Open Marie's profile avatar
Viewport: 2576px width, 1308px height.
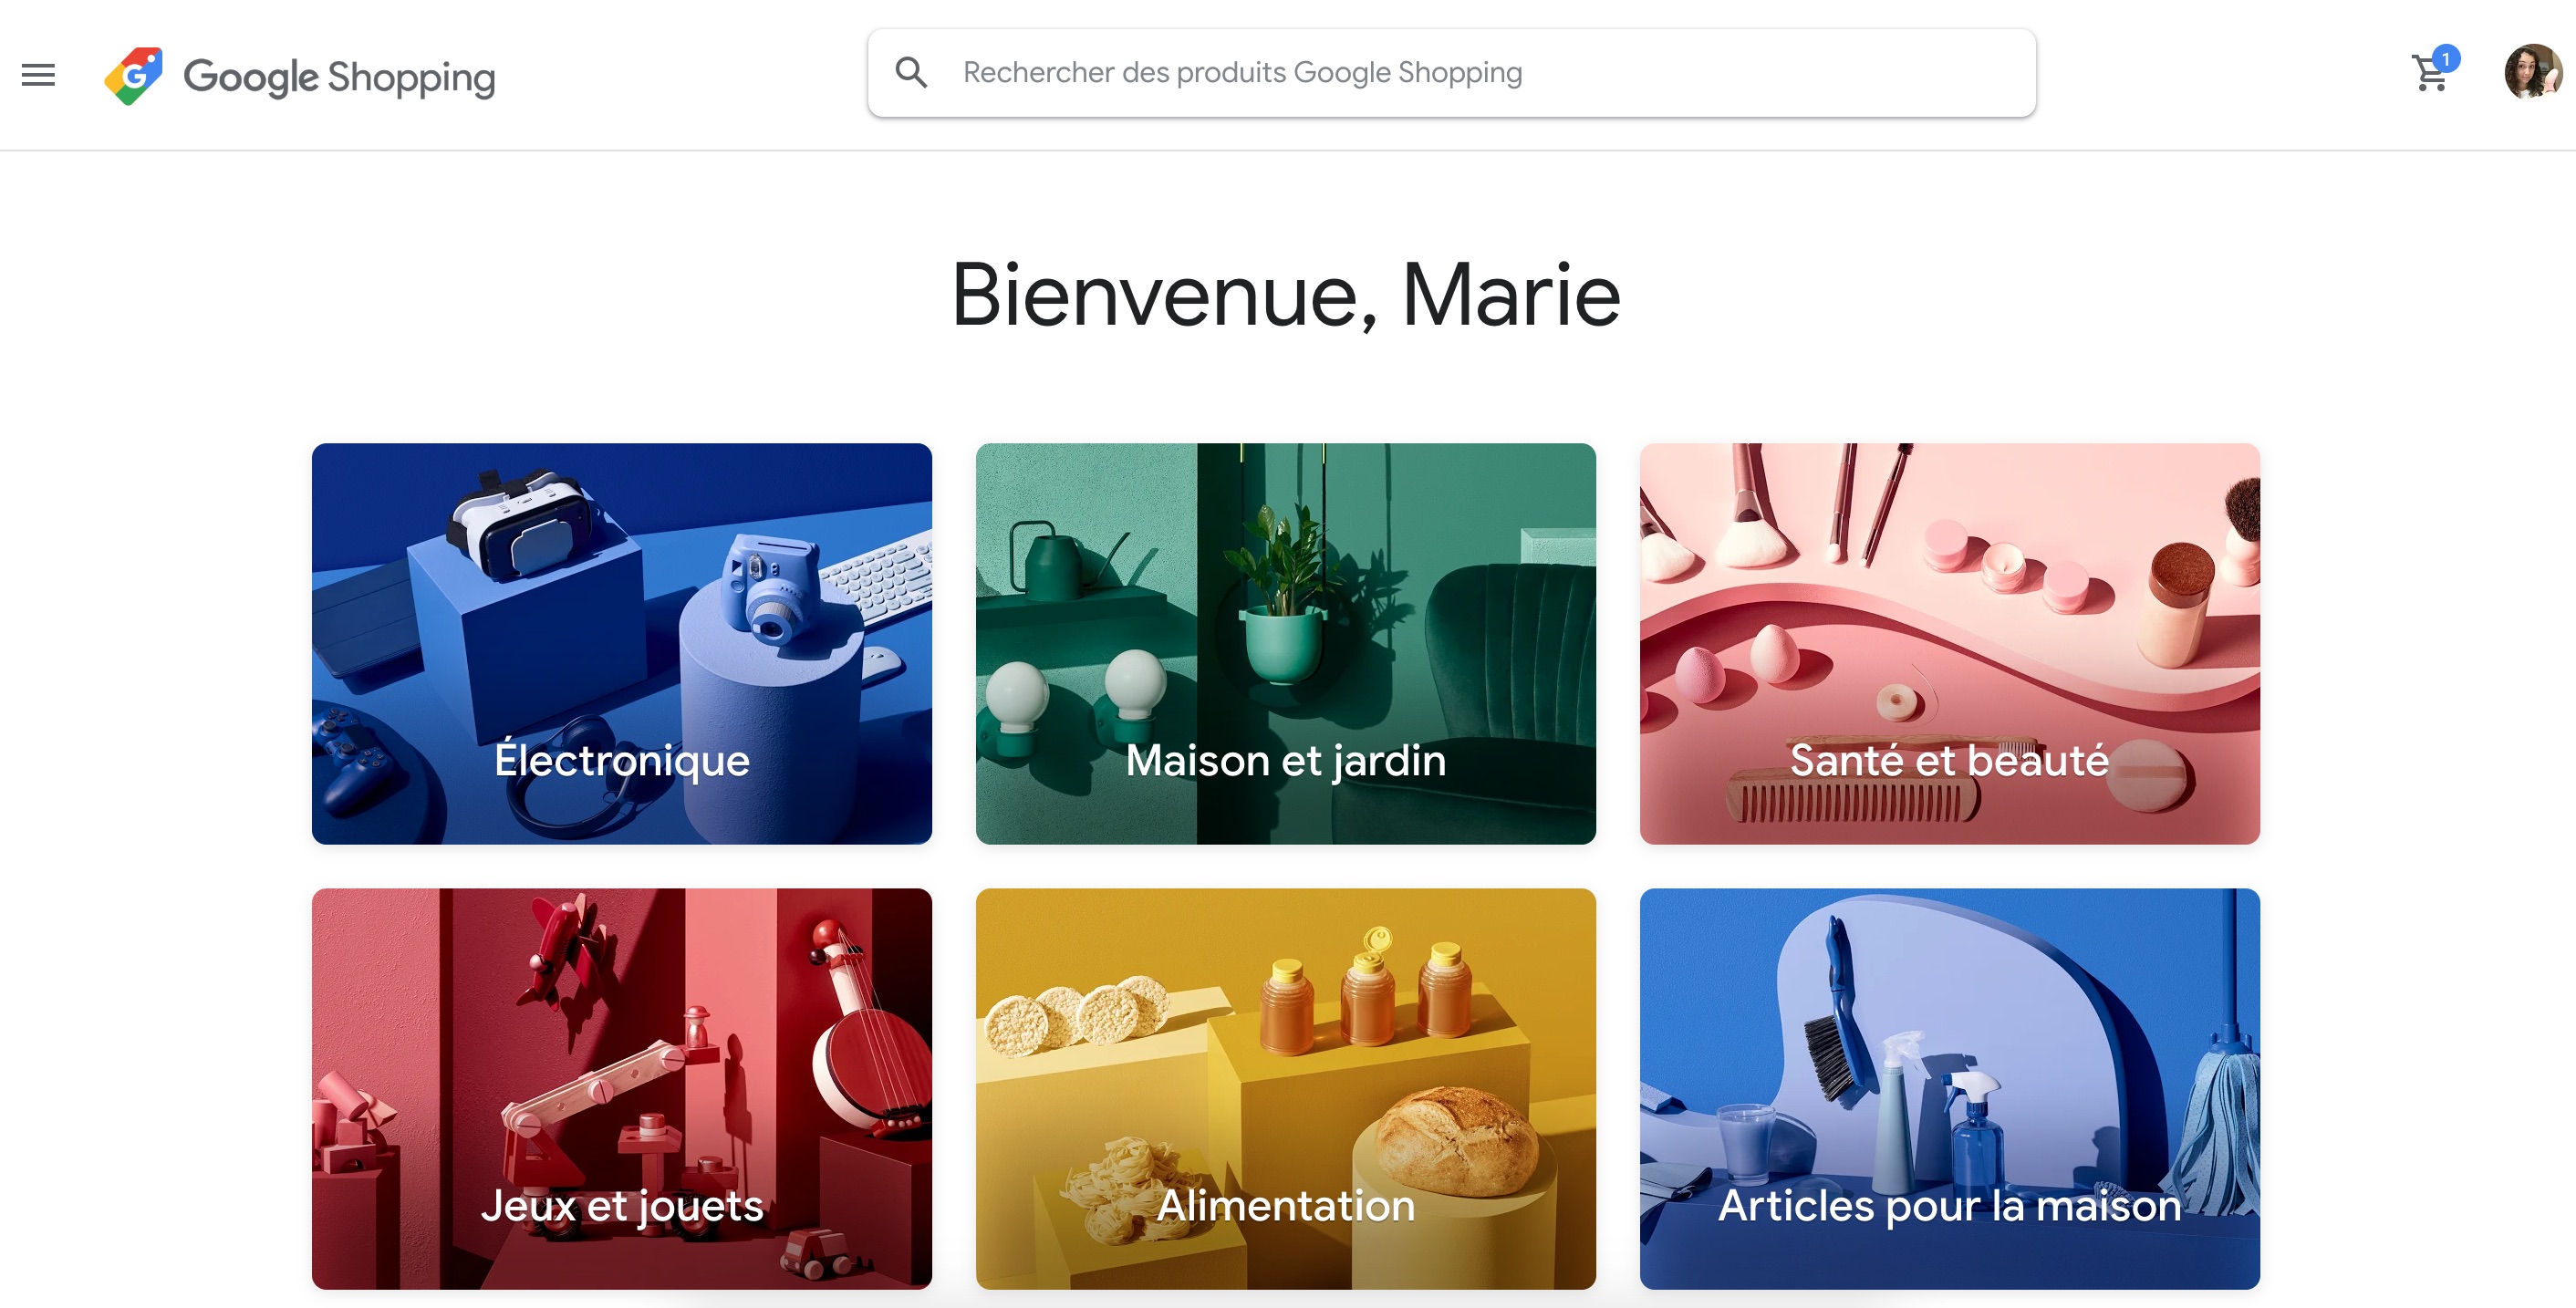point(2533,72)
